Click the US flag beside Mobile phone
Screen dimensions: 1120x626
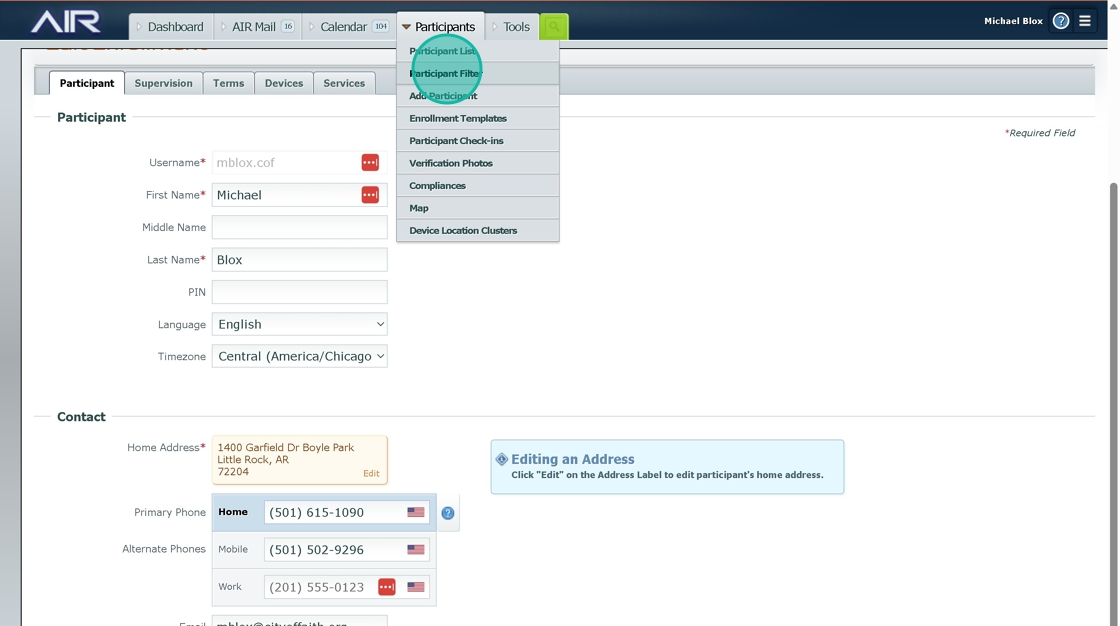point(416,550)
